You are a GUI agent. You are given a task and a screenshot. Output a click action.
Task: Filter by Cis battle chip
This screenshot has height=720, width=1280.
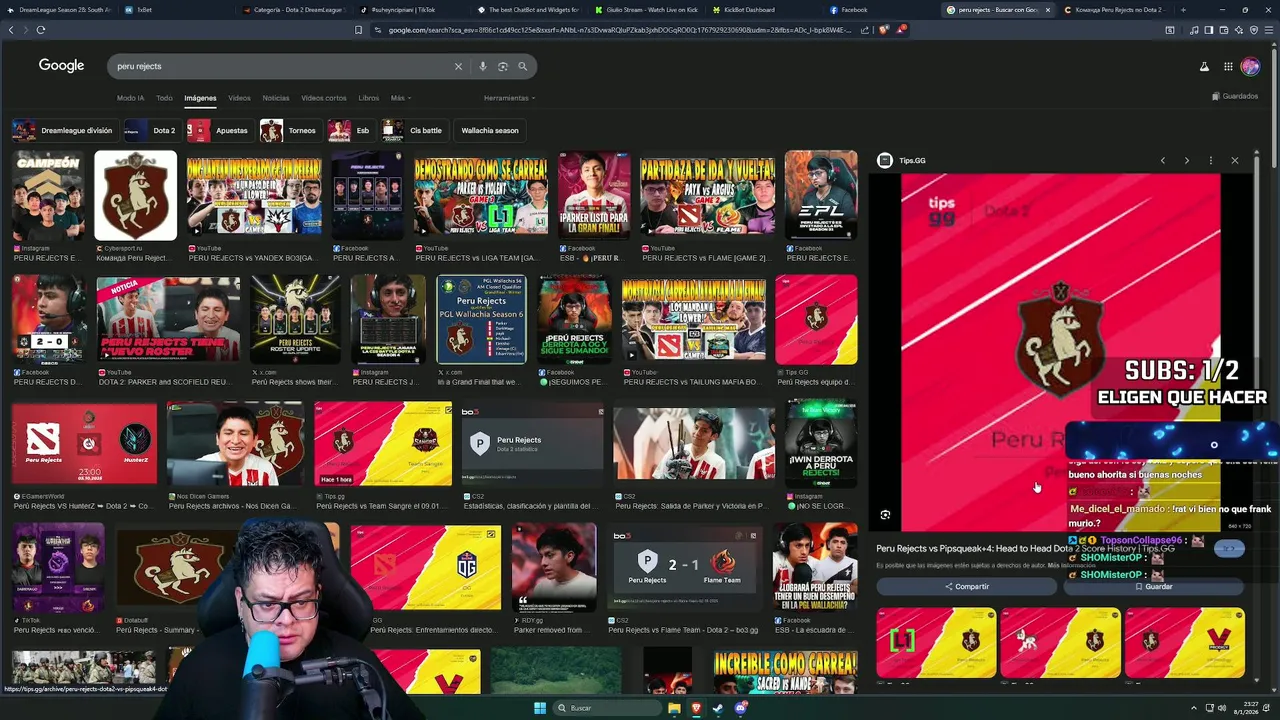(x=414, y=130)
